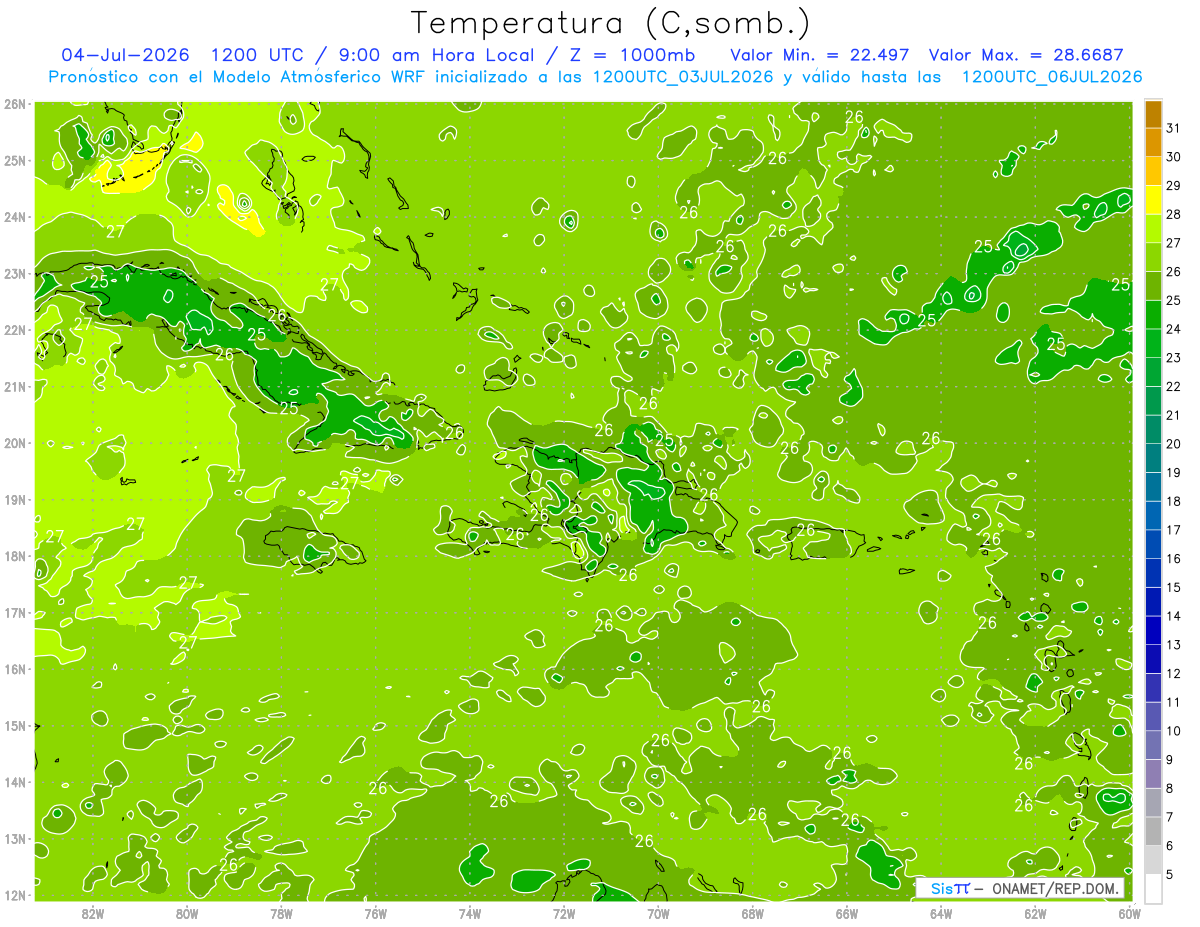Click the "ONAMET/REP.DOM." credit label

[1056, 888]
